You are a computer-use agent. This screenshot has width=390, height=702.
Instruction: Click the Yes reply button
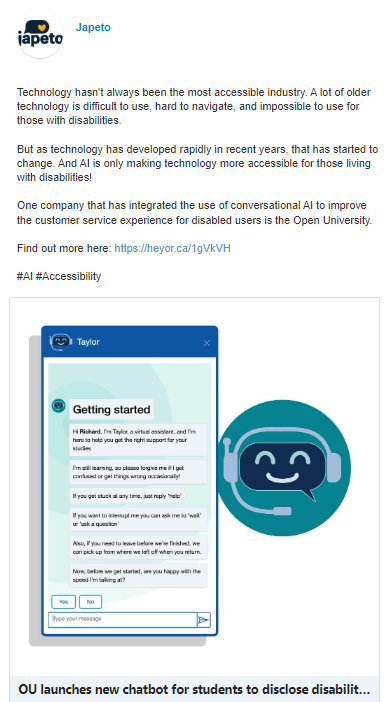pyautogui.click(x=64, y=602)
